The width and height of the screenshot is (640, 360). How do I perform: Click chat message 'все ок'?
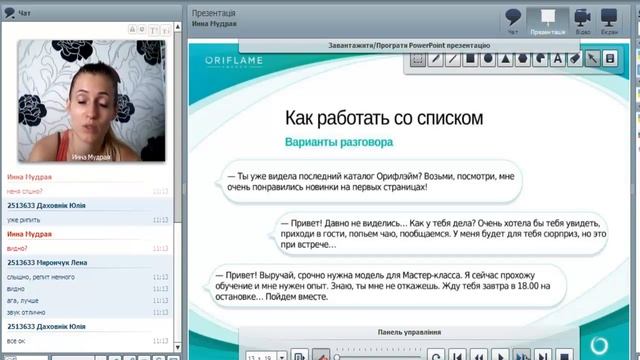point(16,341)
